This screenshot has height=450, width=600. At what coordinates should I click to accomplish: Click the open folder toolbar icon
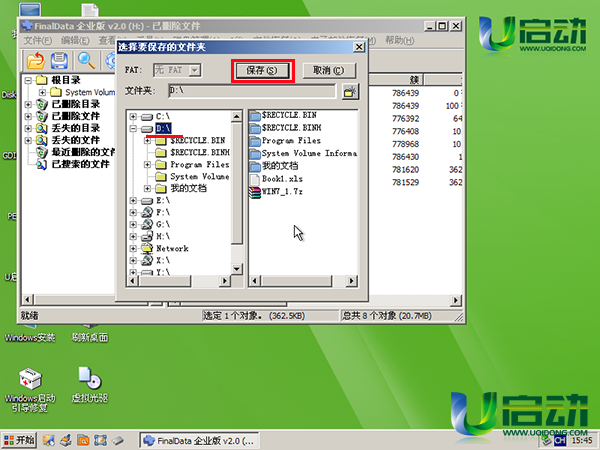pos(35,60)
